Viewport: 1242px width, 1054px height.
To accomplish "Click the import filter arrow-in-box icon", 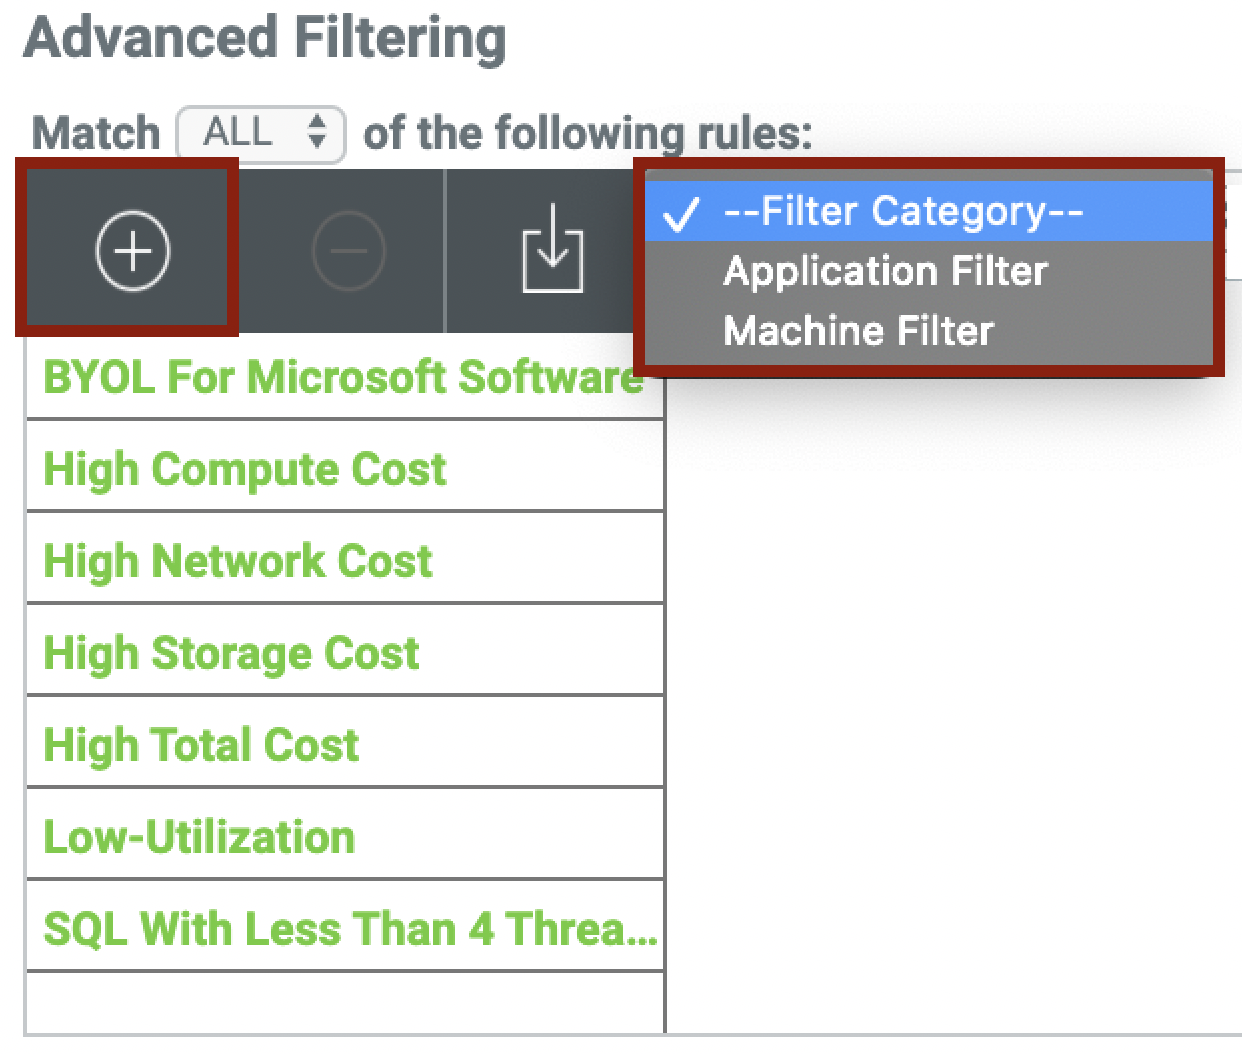I will pyautogui.click(x=552, y=249).
